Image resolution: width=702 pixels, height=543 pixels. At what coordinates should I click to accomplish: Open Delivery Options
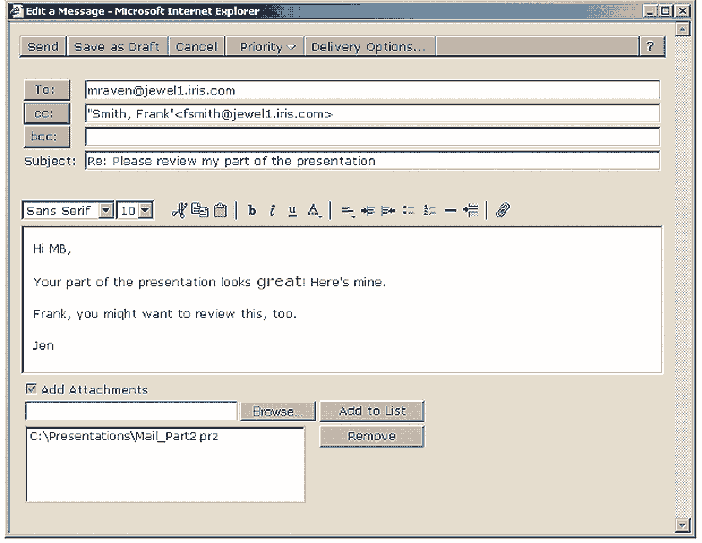368,47
